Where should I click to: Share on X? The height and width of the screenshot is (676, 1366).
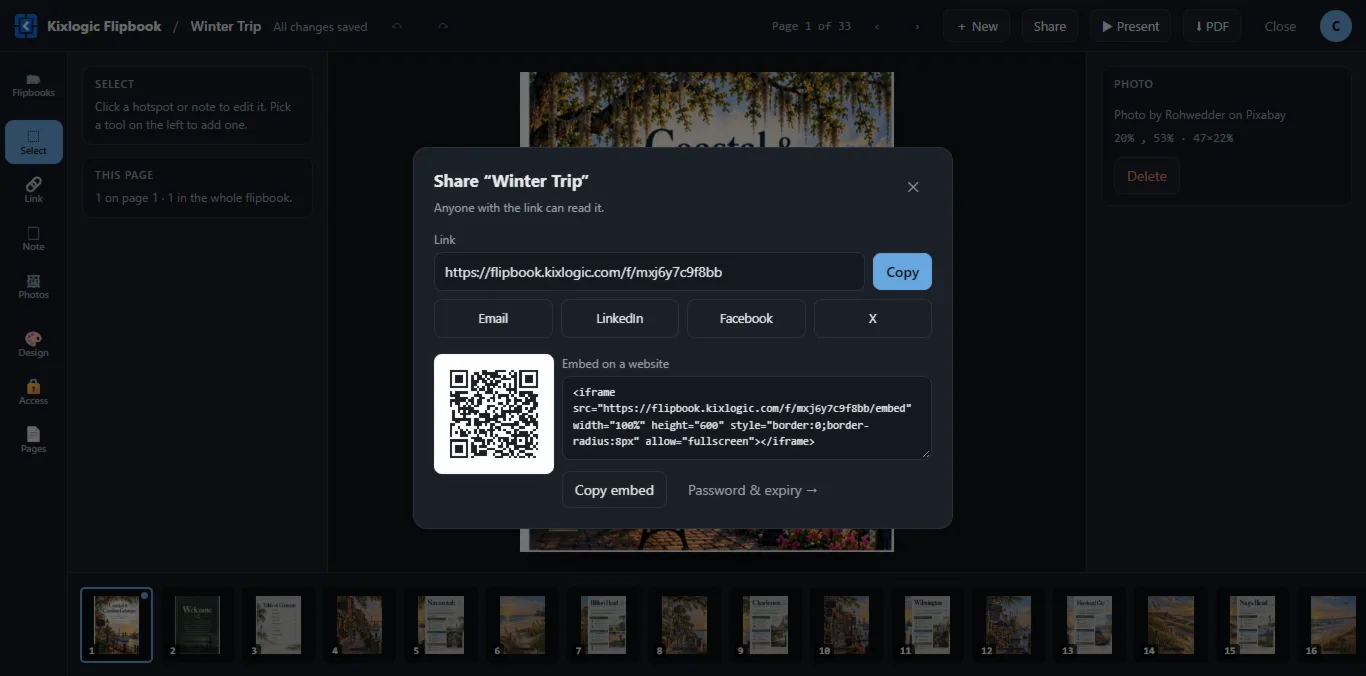pos(873,318)
